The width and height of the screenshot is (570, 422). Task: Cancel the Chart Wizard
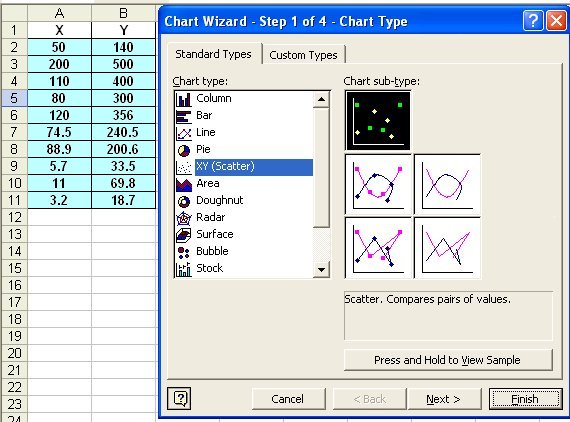pyautogui.click(x=288, y=399)
